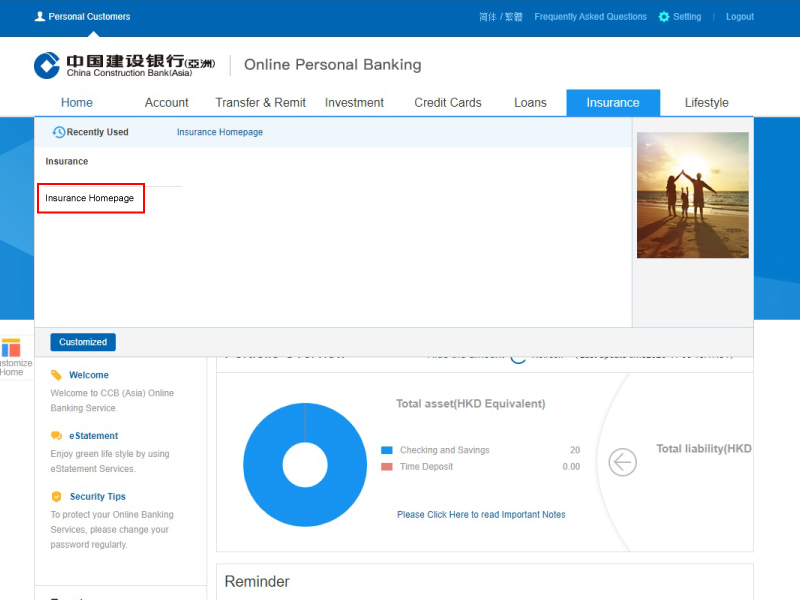Click the Welcome tag icon
This screenshot has width=800, height=600.
(56, 375)
